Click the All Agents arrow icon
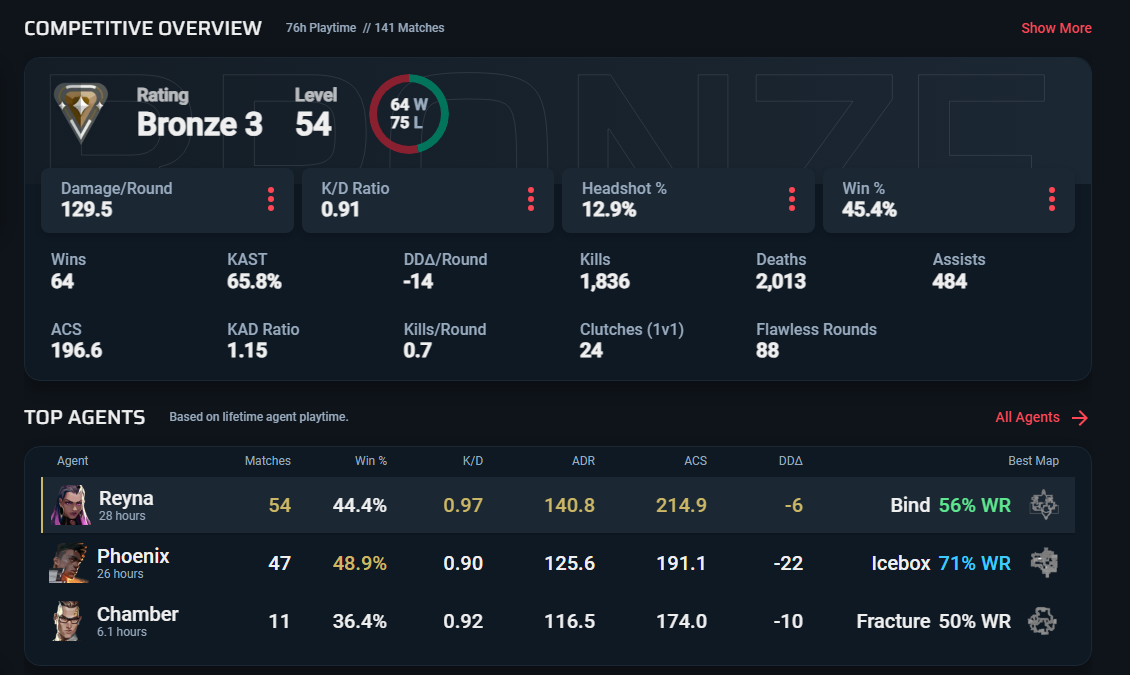 [x=1080, y=418]
